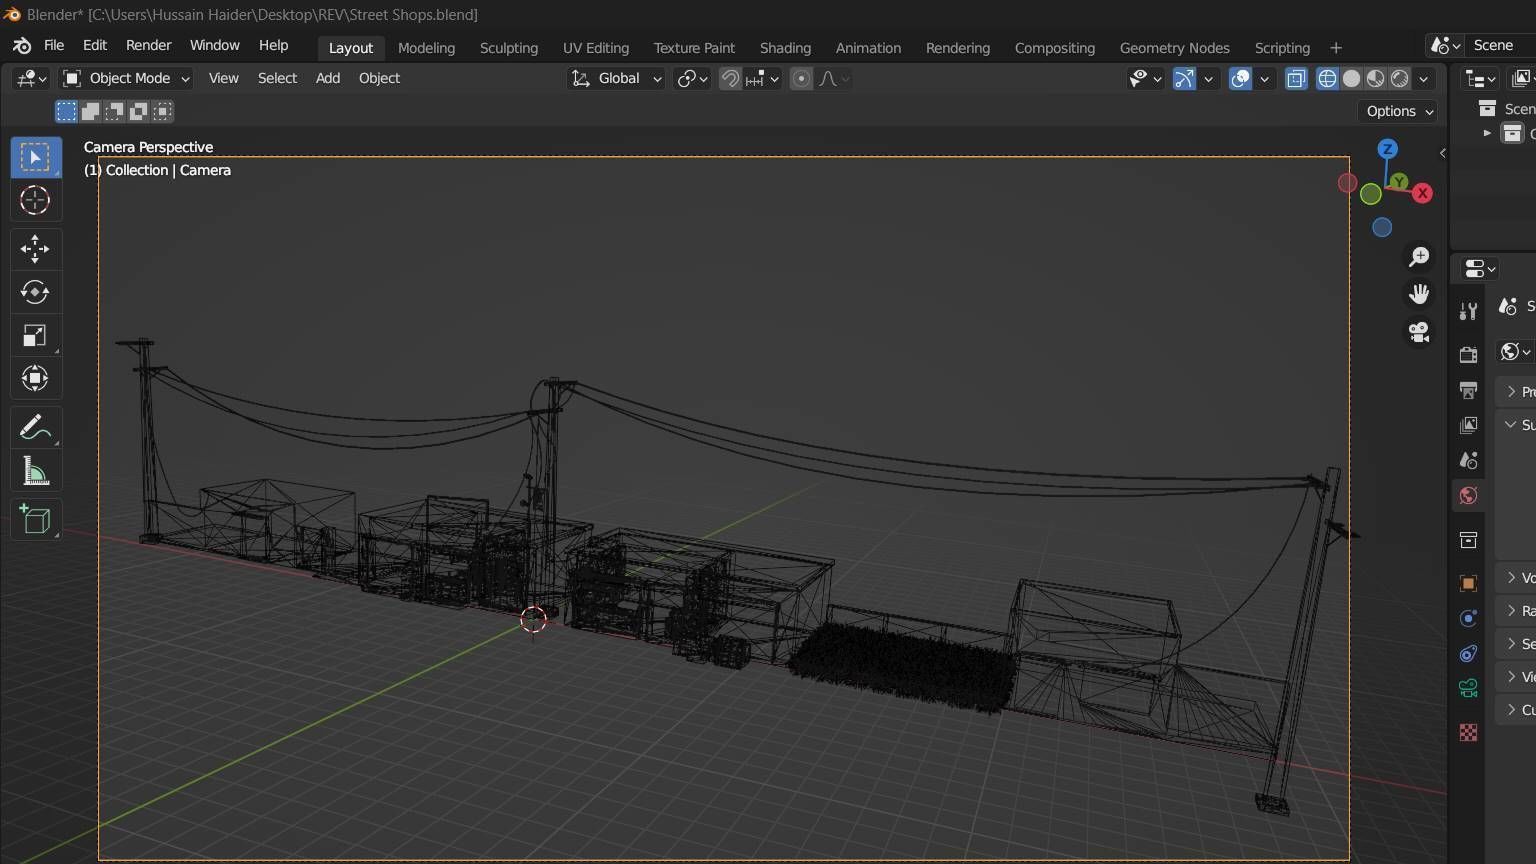Viewport: 1536px width, 864px height.
Task: Open the Texture properties checkerboard tab
Action: [x=1468, y=733]
